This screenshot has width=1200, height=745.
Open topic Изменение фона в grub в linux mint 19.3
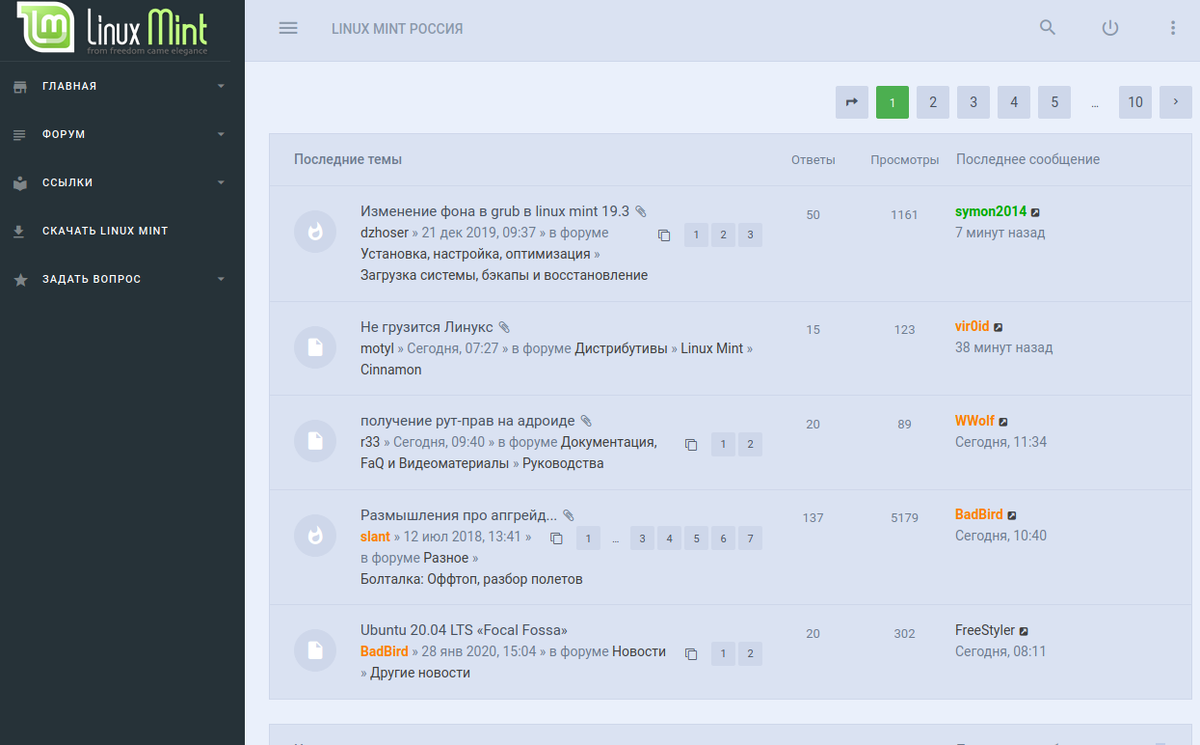click(x=495, y=211)
